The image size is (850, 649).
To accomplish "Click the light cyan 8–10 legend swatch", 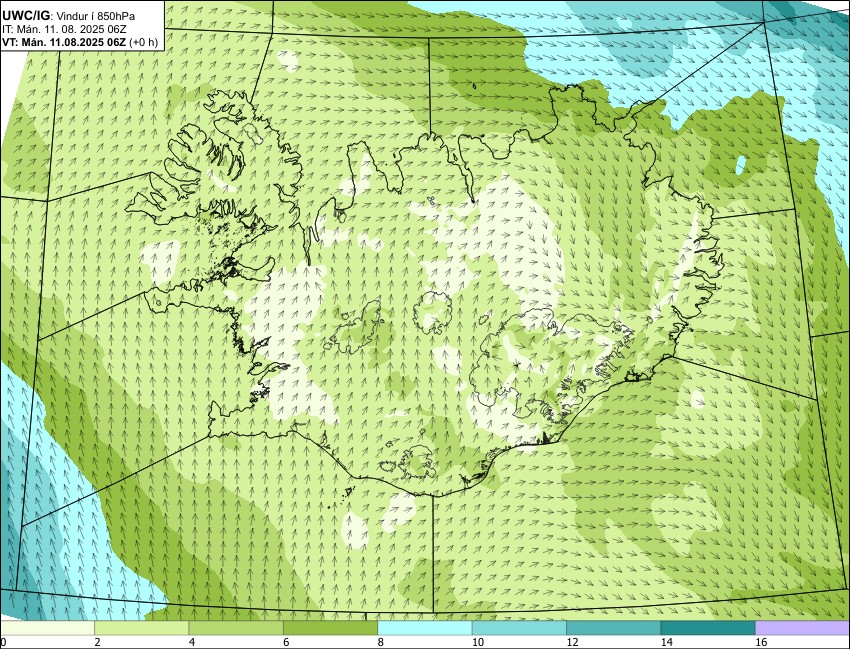I will (x=424, y=628).
